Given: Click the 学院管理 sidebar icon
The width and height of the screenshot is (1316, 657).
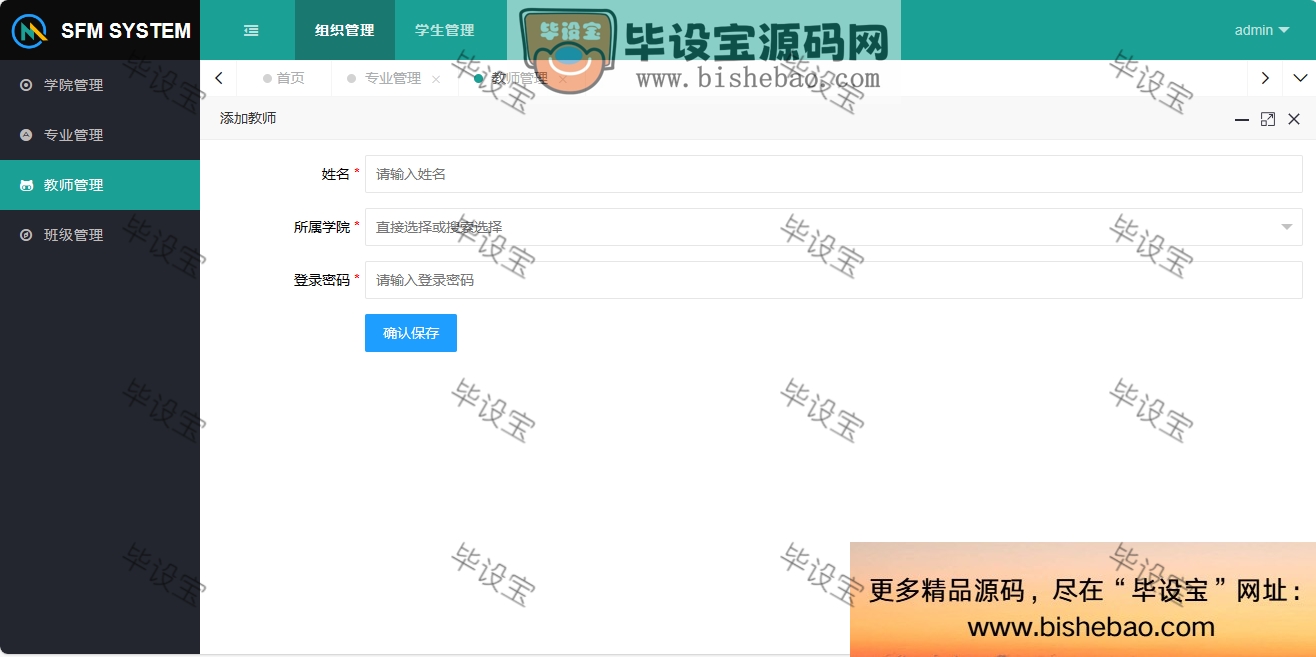Looking at the screenshot, I should point(26,85).
